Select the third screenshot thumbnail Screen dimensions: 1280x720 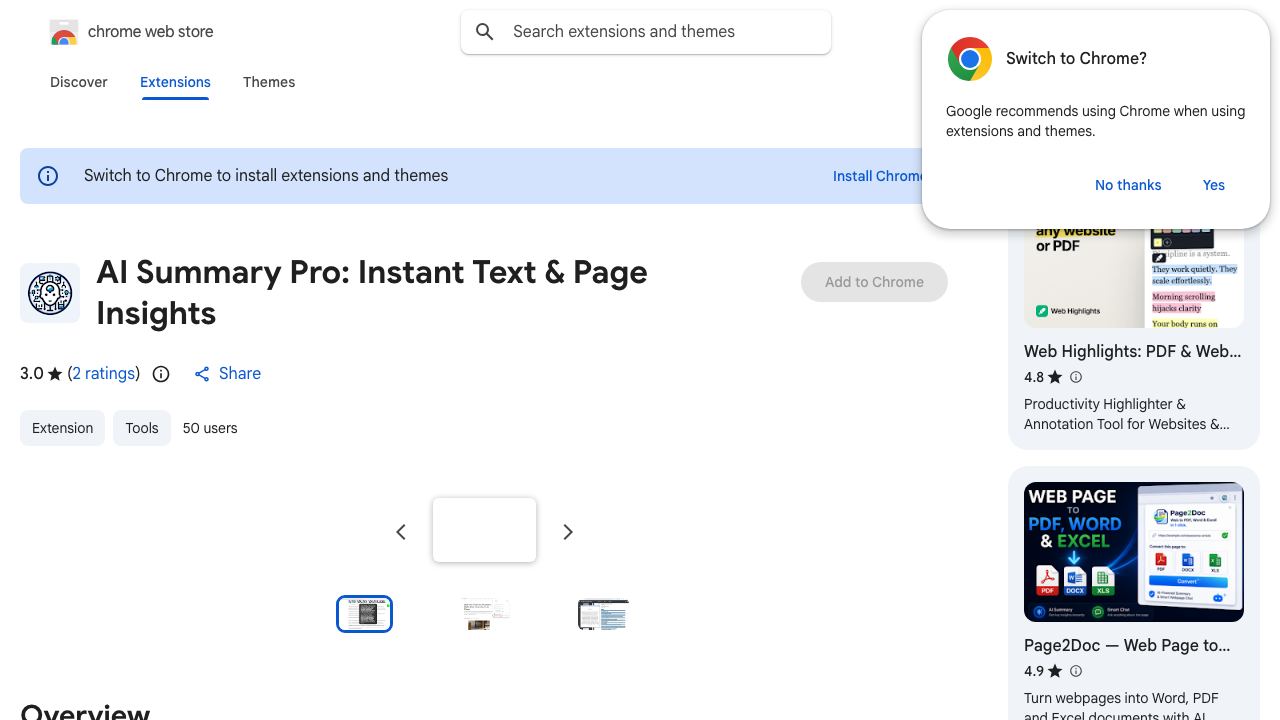click(x=604, y=614)
